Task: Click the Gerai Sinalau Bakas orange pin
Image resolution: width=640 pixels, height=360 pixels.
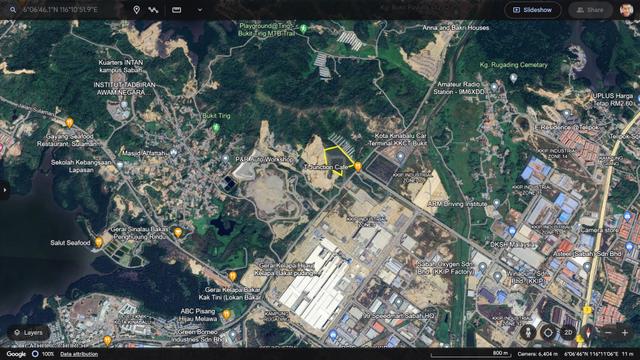Action: tap(178, 232)
